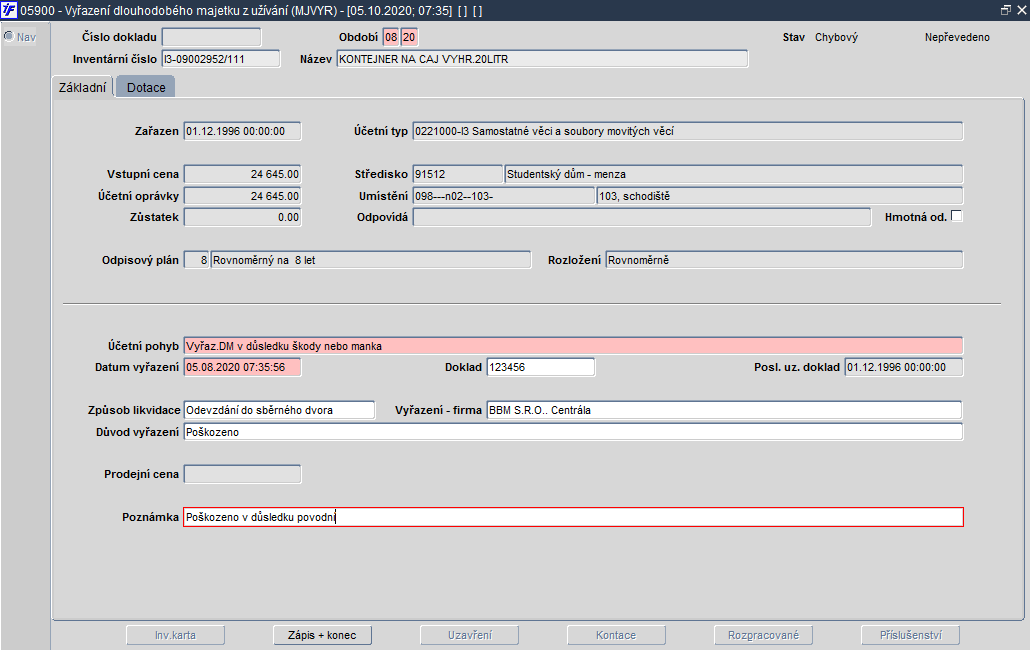Click the Zápis + konec button
1030x650 pixels.
[x=322, y=635]
